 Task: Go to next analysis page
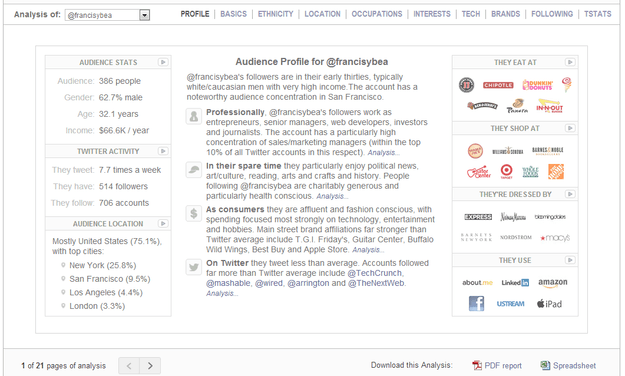150,365
